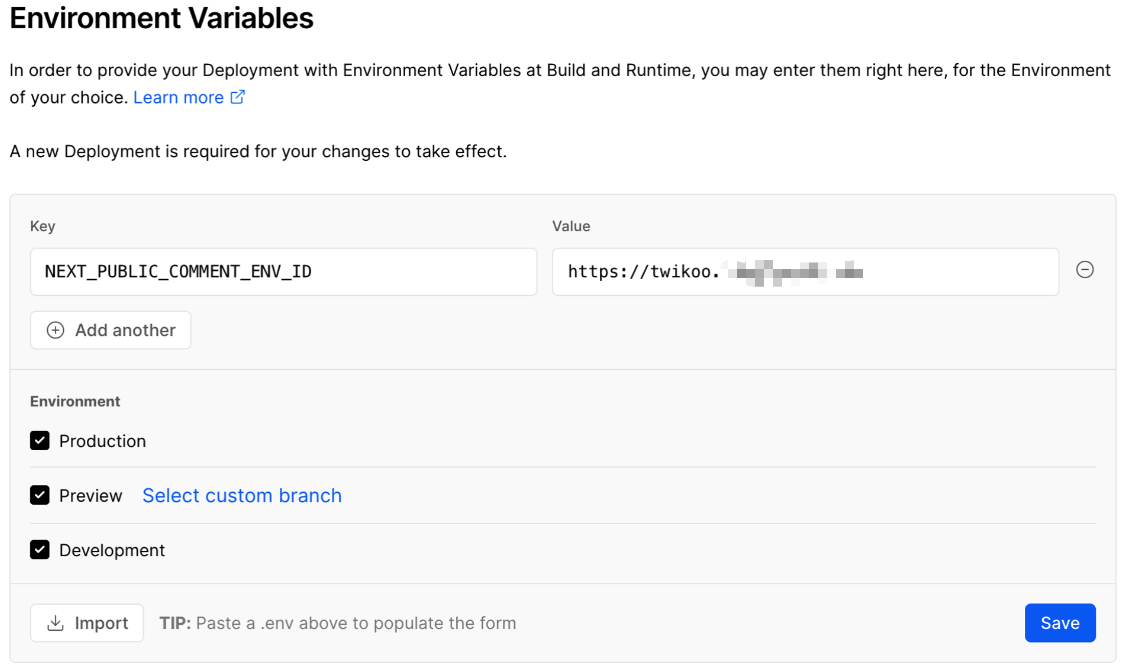Click the TIP text about pasting .env
This screenshot has width=1125, height=665.
coord(338,624)
